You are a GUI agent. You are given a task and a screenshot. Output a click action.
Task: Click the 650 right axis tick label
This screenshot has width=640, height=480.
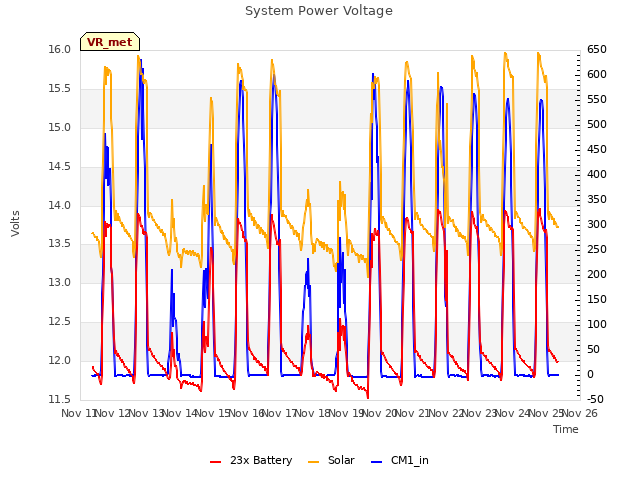[x=597, y=49]
